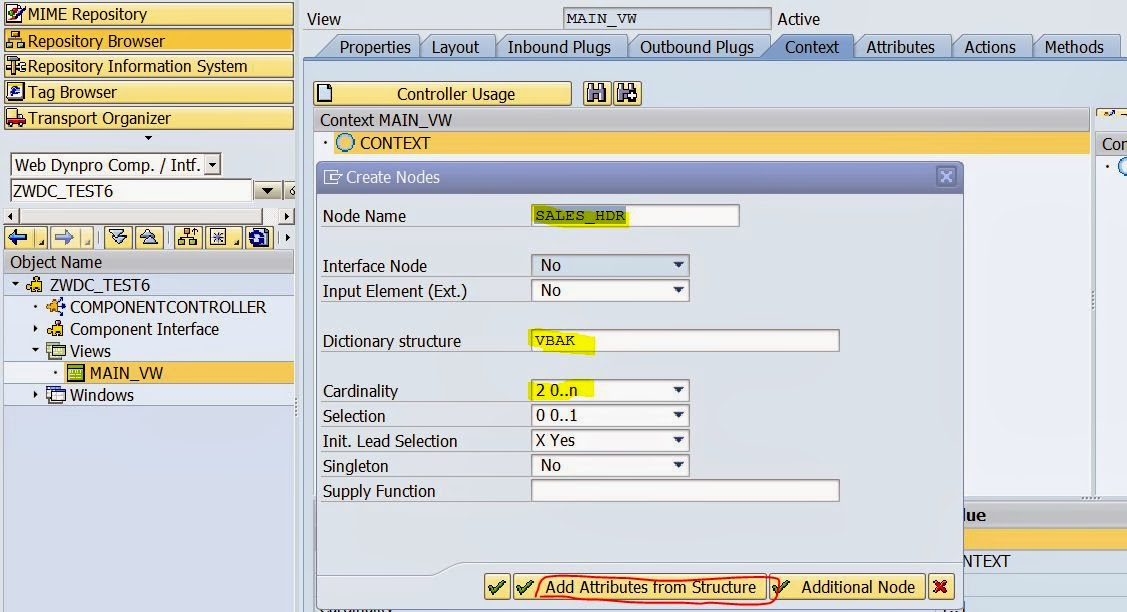
Task: Expand all nodes in object tree toolbar
Action: pyautogui.click(x=118, y=237)
